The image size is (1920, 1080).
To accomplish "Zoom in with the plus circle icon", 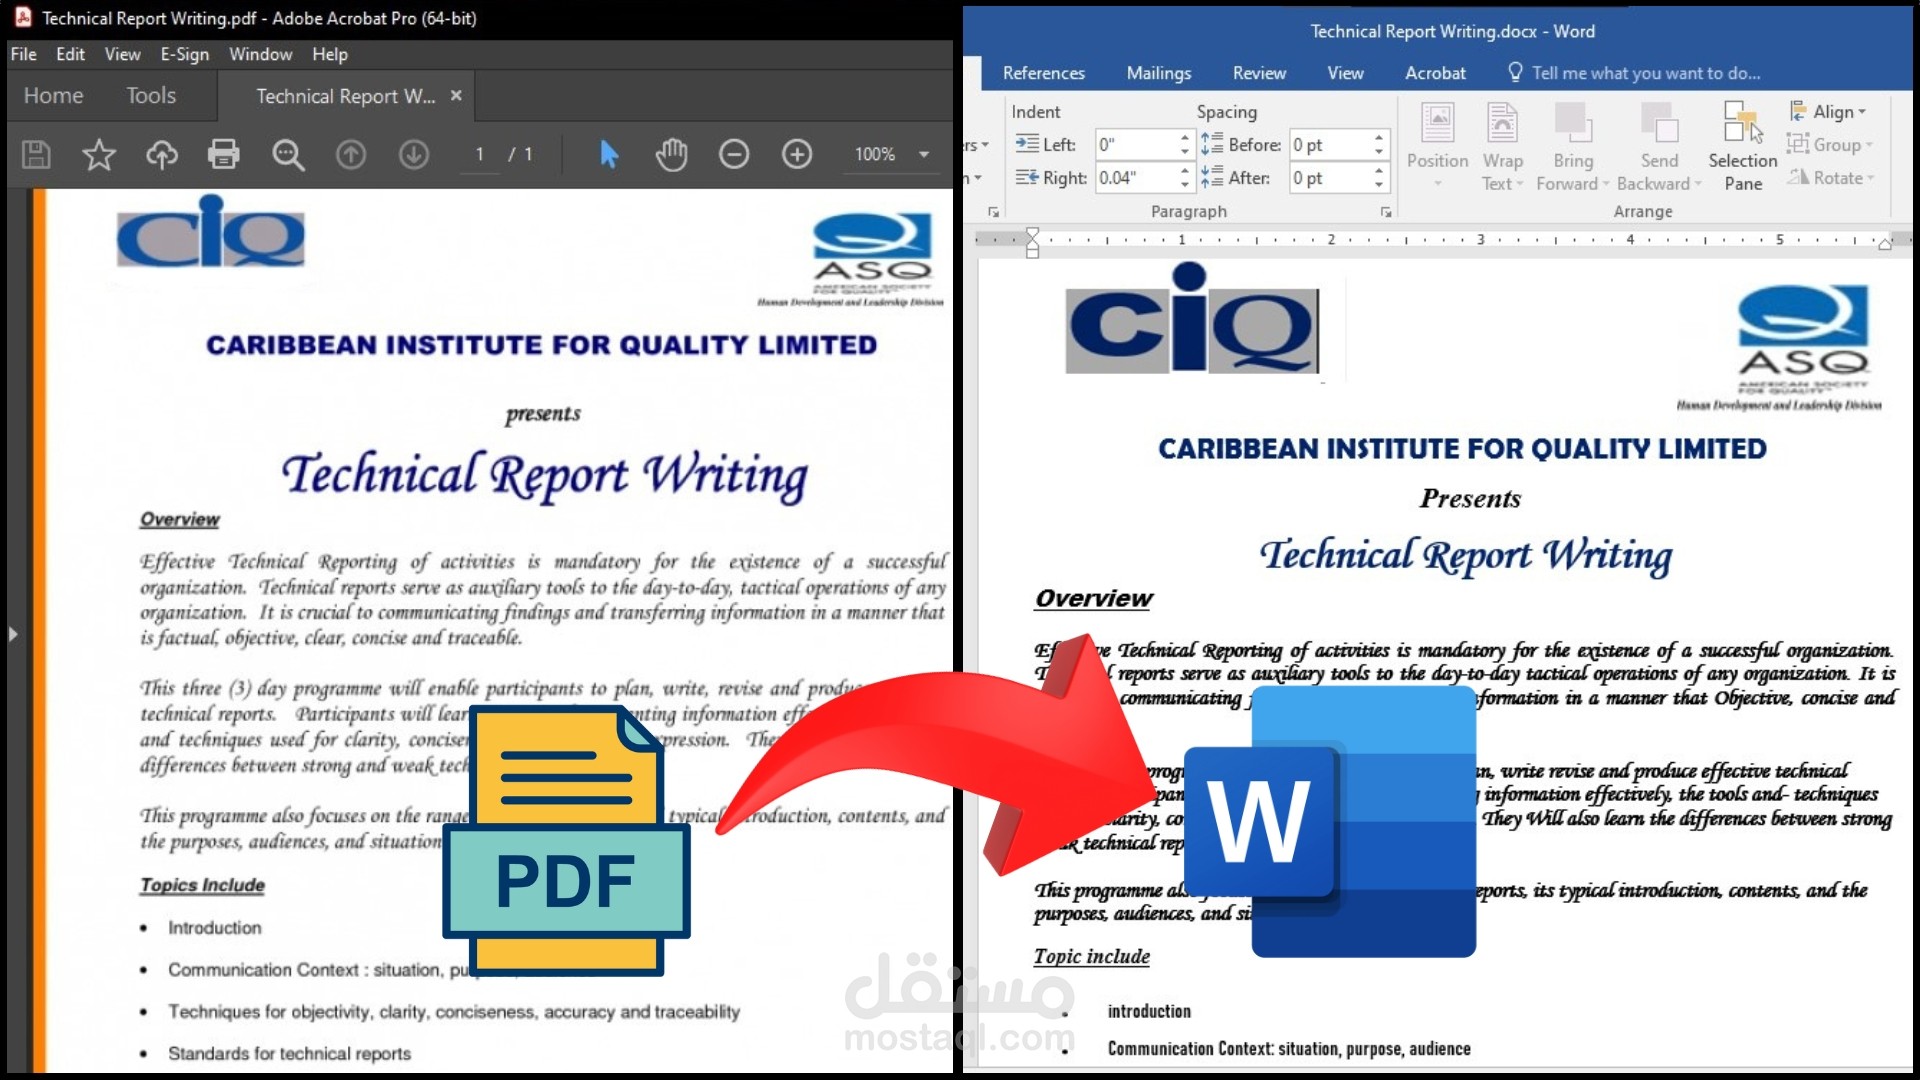I will (x=797, y=154).
